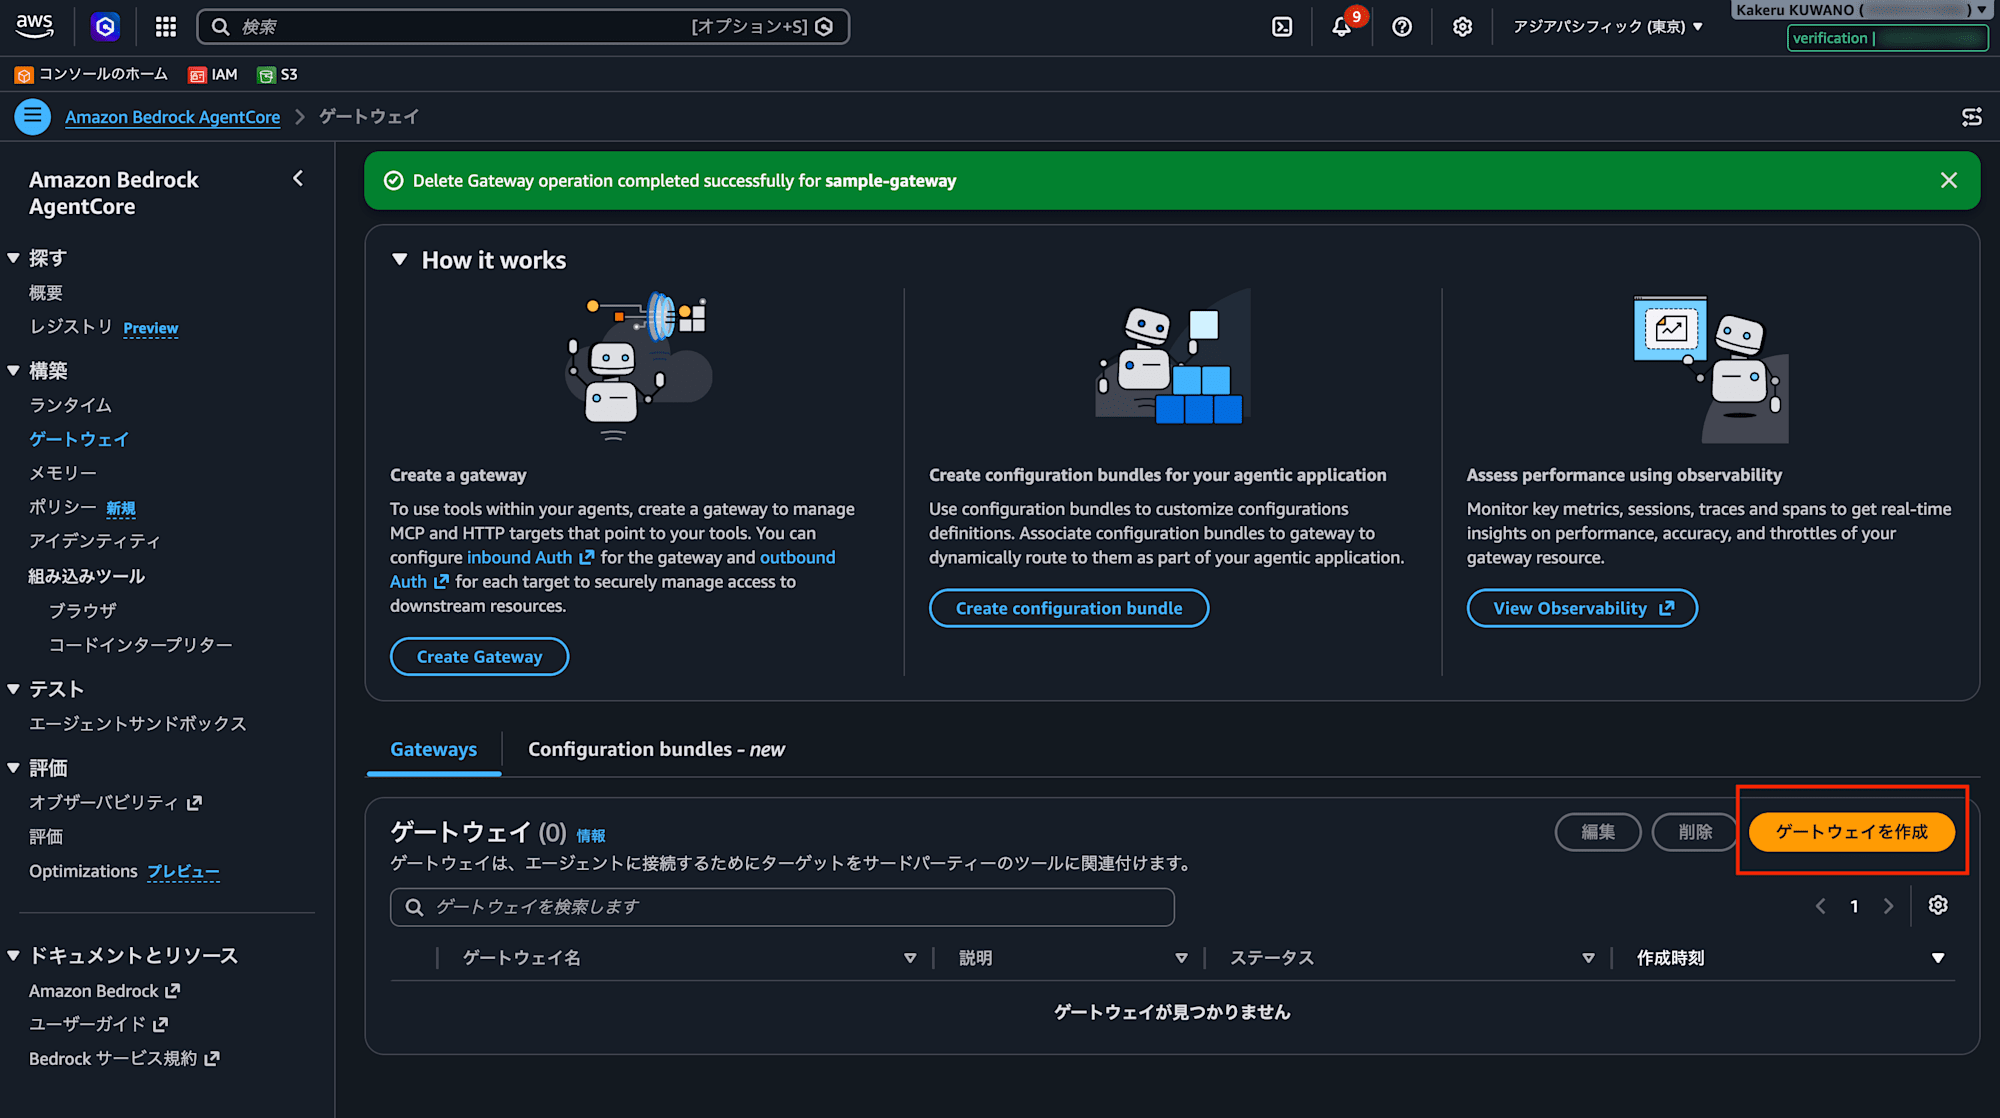
Task: Open ポリシー in the sidebar
Action: pos(63,507)
